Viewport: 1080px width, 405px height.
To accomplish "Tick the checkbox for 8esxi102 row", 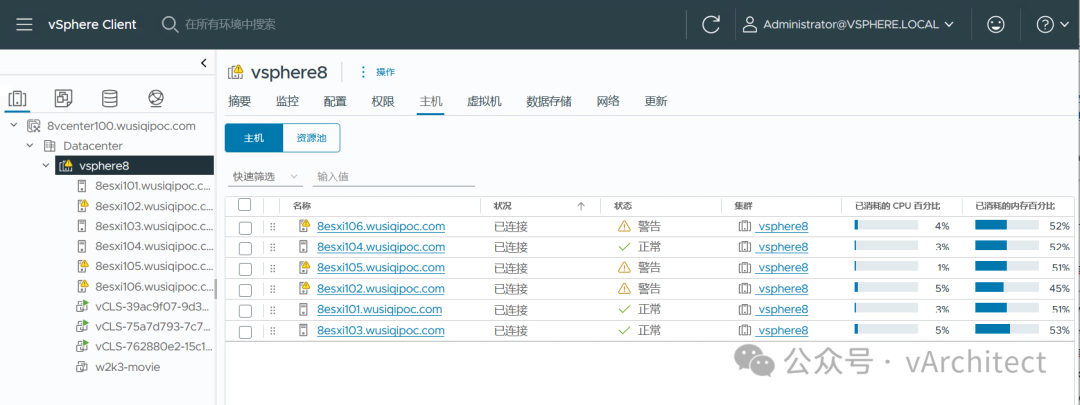I will click(245, 290).
